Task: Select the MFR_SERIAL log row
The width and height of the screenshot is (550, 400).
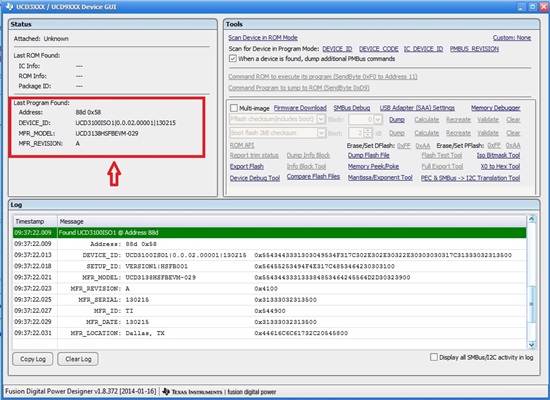Action: point(269,300)
